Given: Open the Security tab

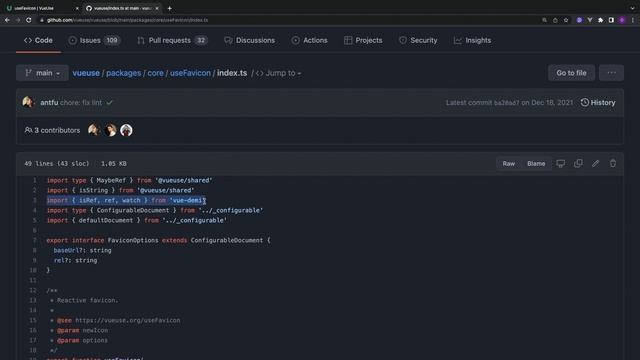Looking at the screenshot, I should [418, 40].
